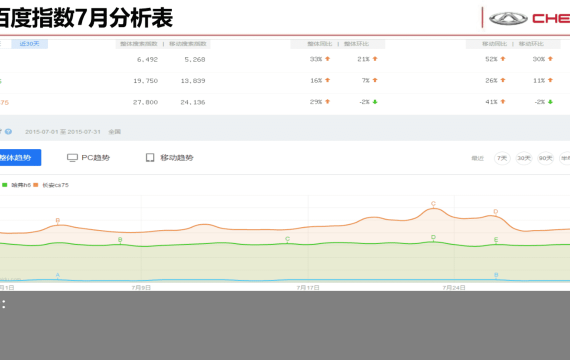Click the PC趋势 monitor icon
The height and width of the screenshot is (360, 570).
[x=72, y=158]
